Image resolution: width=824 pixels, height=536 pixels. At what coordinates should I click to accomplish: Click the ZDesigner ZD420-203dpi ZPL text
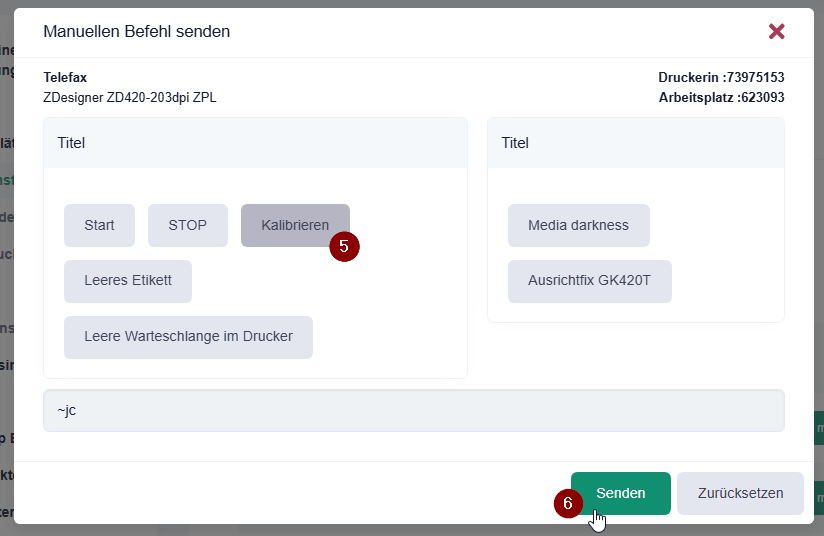pos(130,98)
